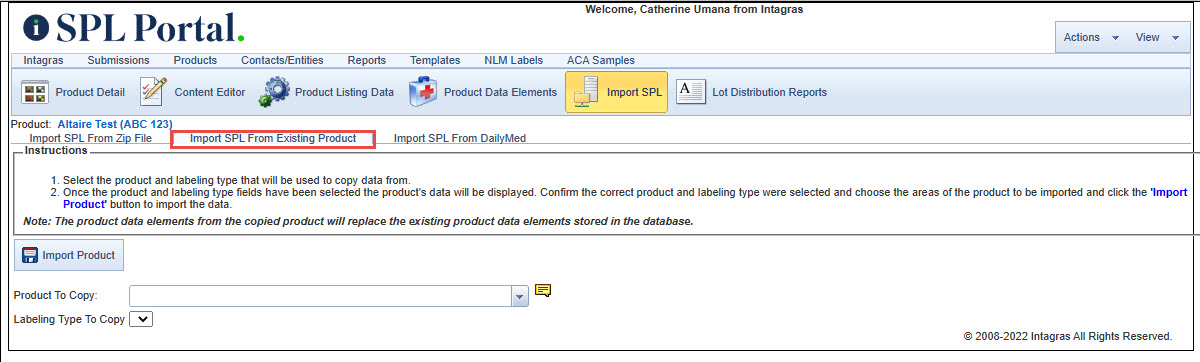Click the yellow note icon beside Product To Copy
The width and height of the screenshot is (1200, 362).
click(543, 291)
